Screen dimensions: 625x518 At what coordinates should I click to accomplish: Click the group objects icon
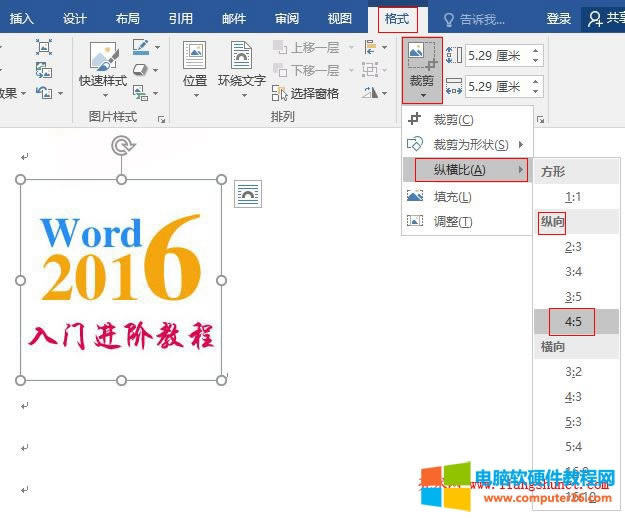(x=370, y=70)
